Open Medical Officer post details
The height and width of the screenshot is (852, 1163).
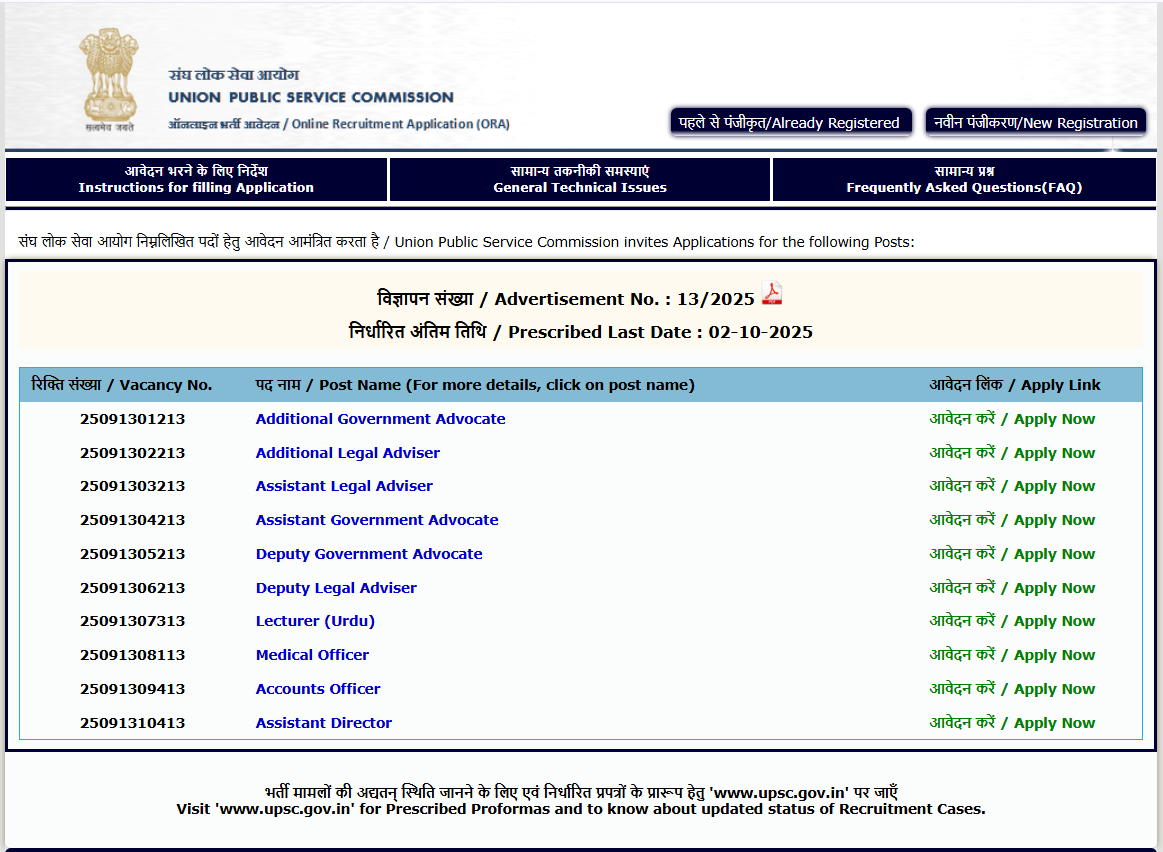tap(312, 655)
